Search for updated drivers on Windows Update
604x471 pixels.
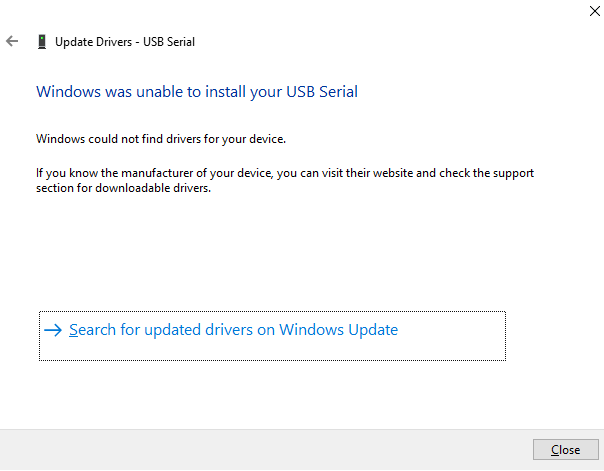233,330
